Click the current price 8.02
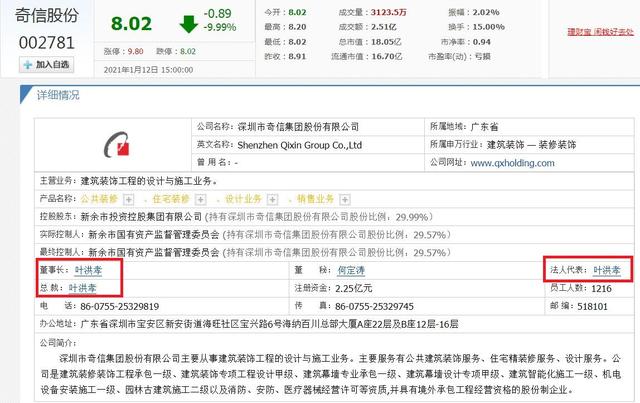The height and width of the screenshot is (403, 640). coord(131,24)
